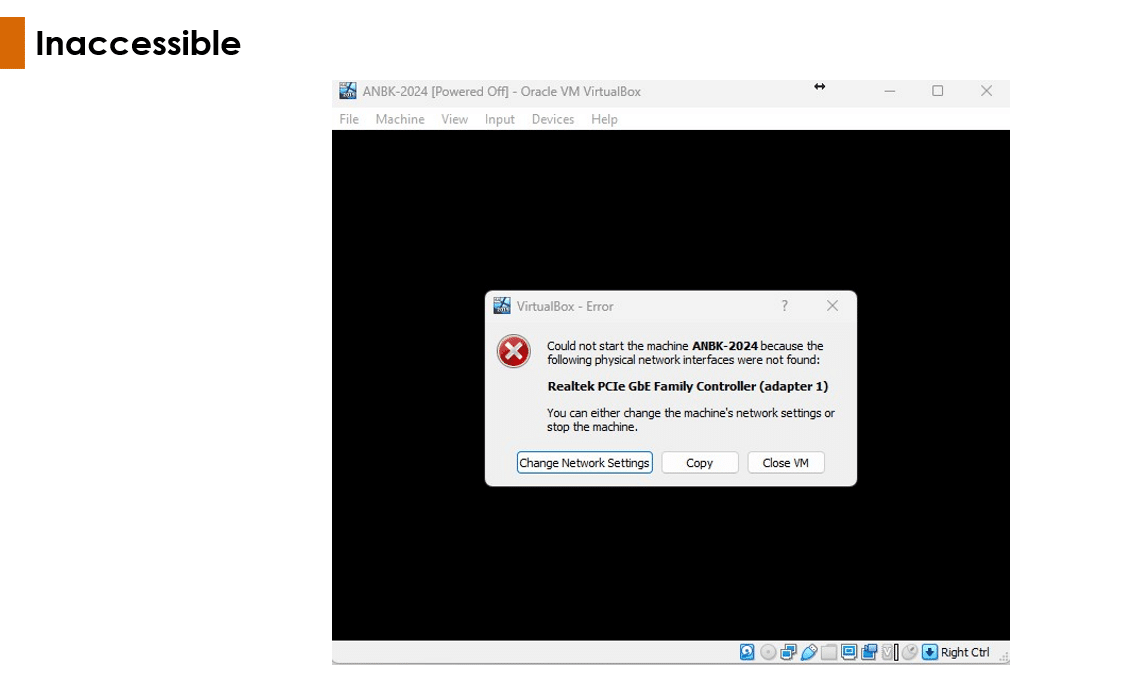Click the recording status bar icon
Image resolution: width=1121 pixels, height=690 pixels.
point(869,652)
